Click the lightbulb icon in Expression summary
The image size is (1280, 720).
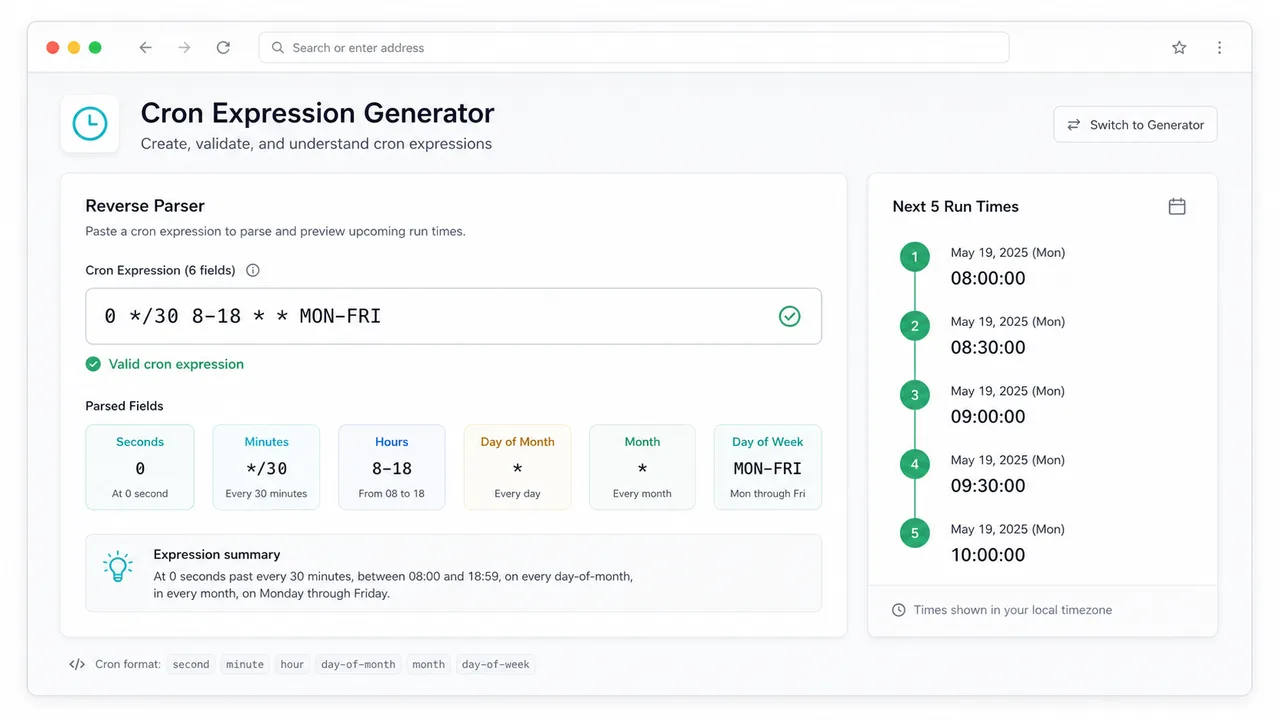118,567
